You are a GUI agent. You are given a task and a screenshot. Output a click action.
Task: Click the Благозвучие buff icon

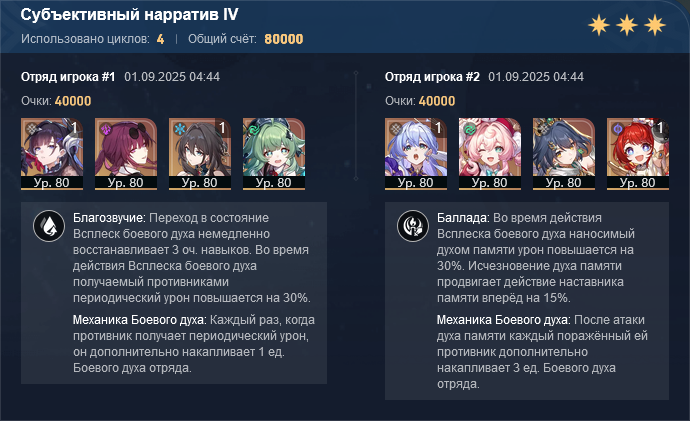pos(49,226)
